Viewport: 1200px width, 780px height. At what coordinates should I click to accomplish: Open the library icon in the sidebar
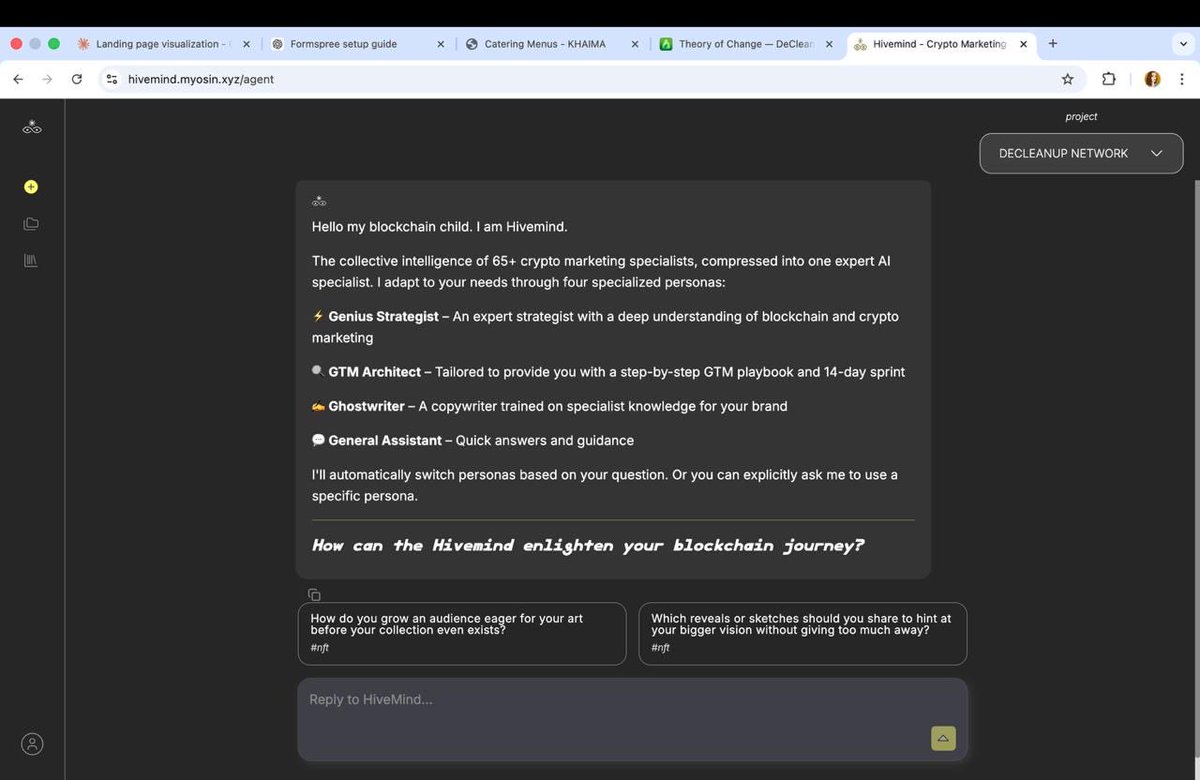pos(31,260)
